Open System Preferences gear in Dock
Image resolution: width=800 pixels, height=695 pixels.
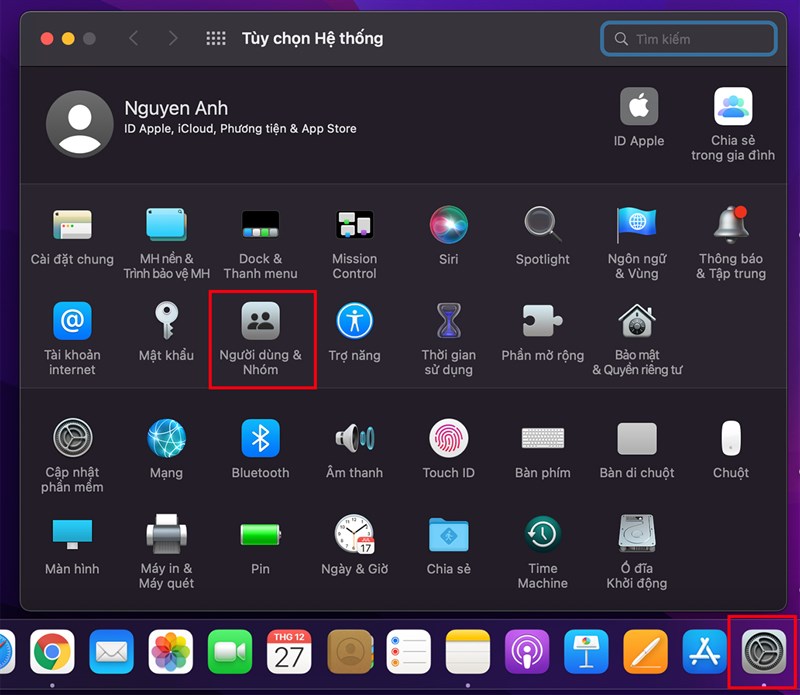pyautogui.click(x=763, y=653)
